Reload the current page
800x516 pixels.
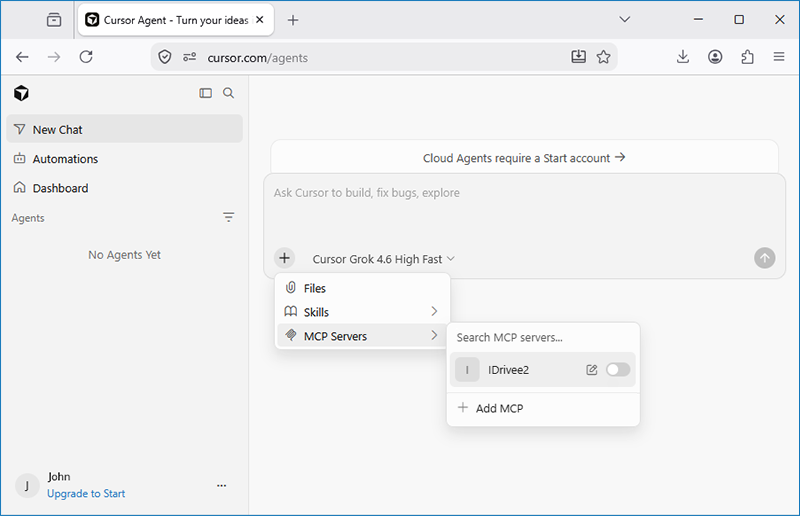[x=86, y=57]
